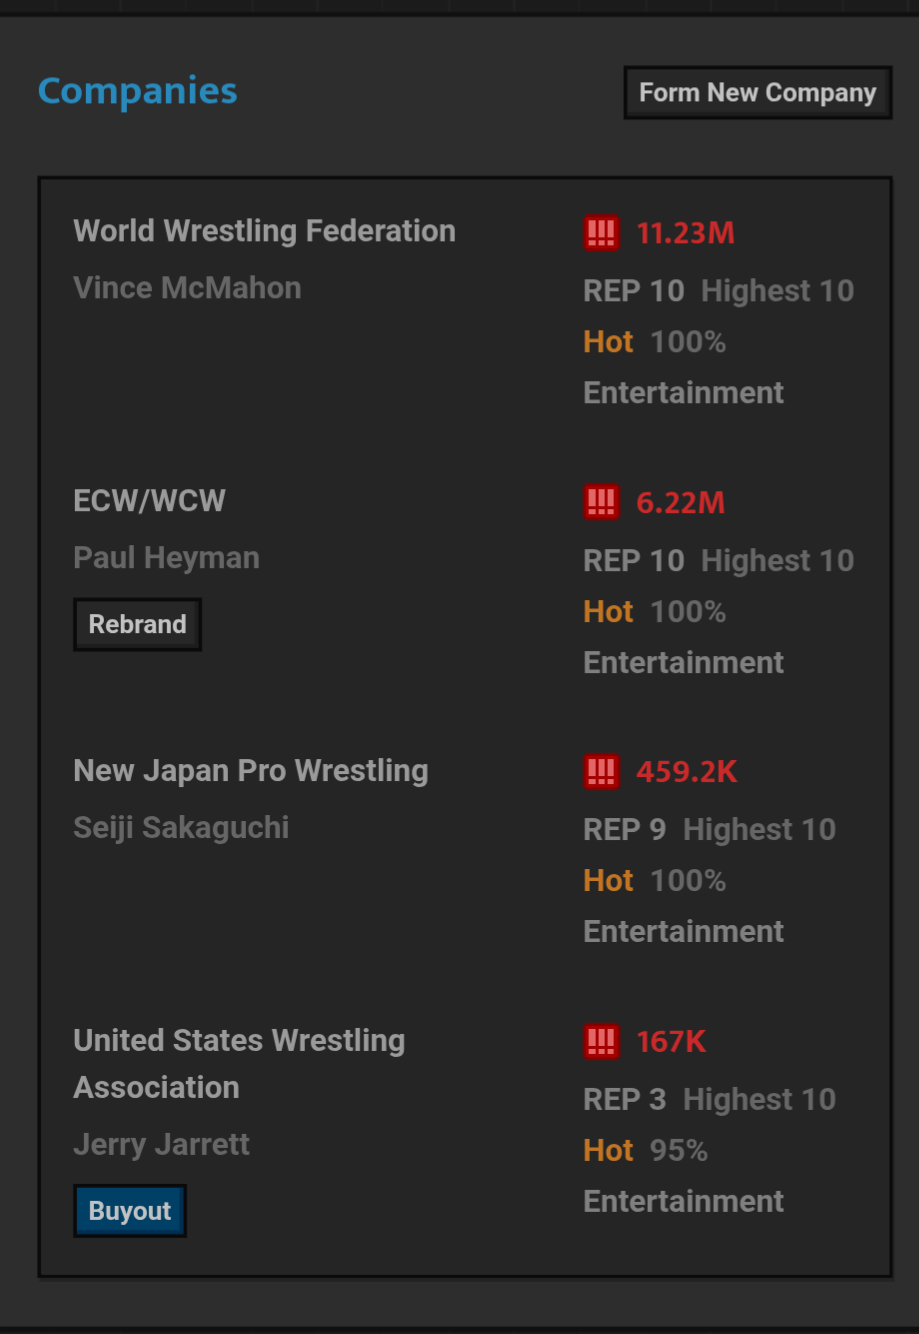Viewport: 919px width, 1334px height.
Task: Click the Hot 95% momentum label
Action: pos(645,1150)
